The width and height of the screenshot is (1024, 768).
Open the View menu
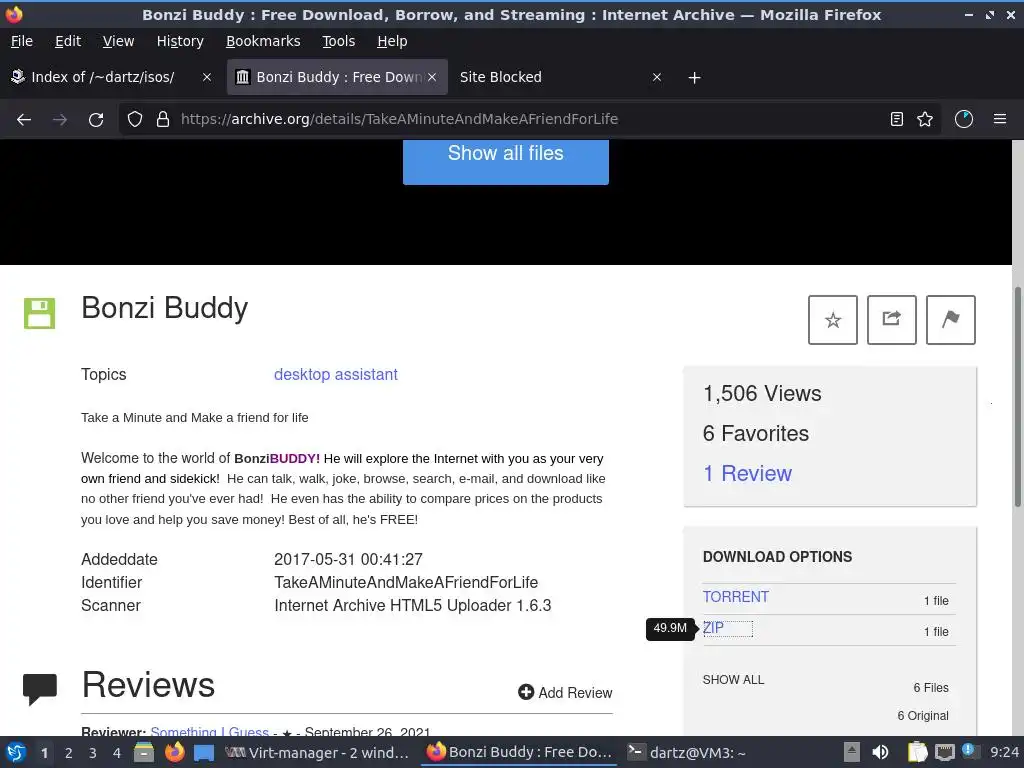tap(118, 41)
